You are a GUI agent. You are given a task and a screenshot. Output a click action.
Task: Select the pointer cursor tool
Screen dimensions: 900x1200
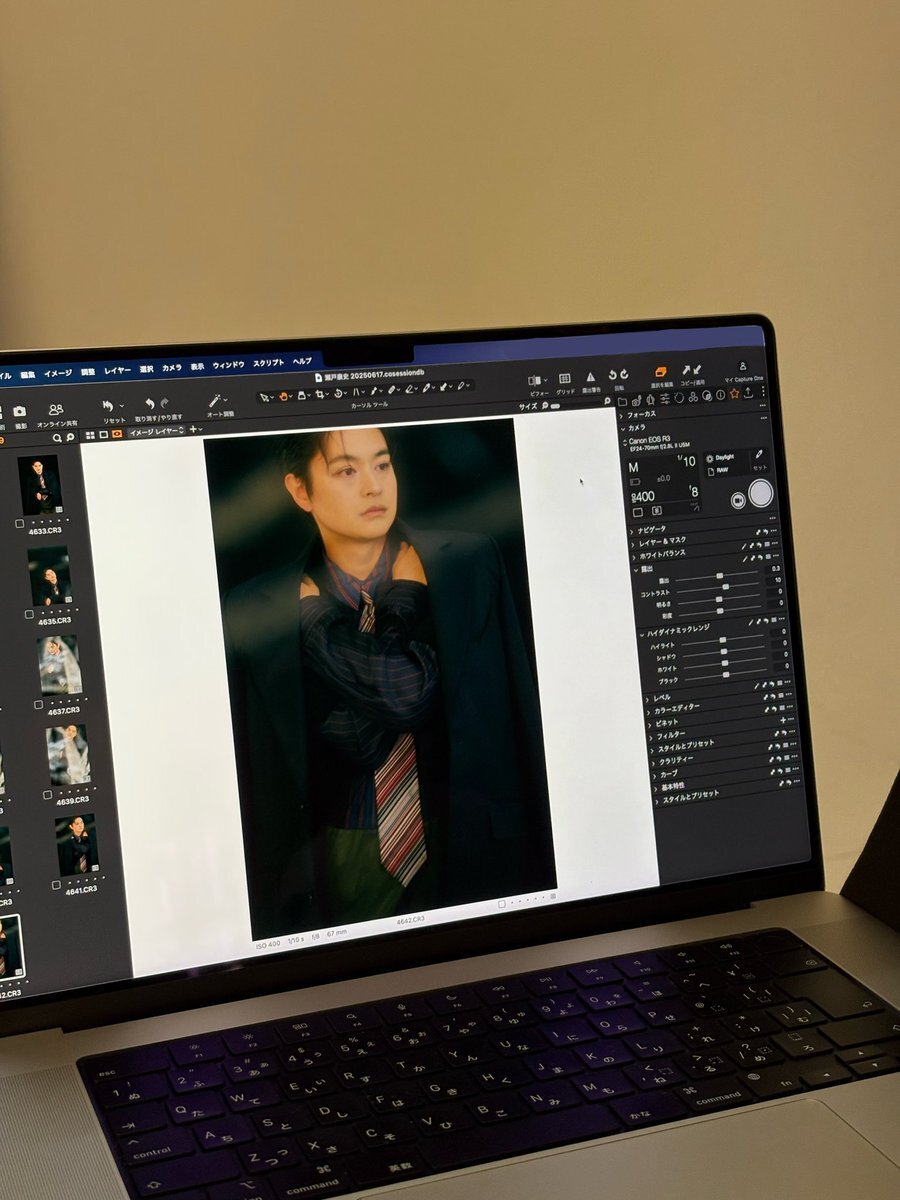pyautogui.click(x=265, y=397)
